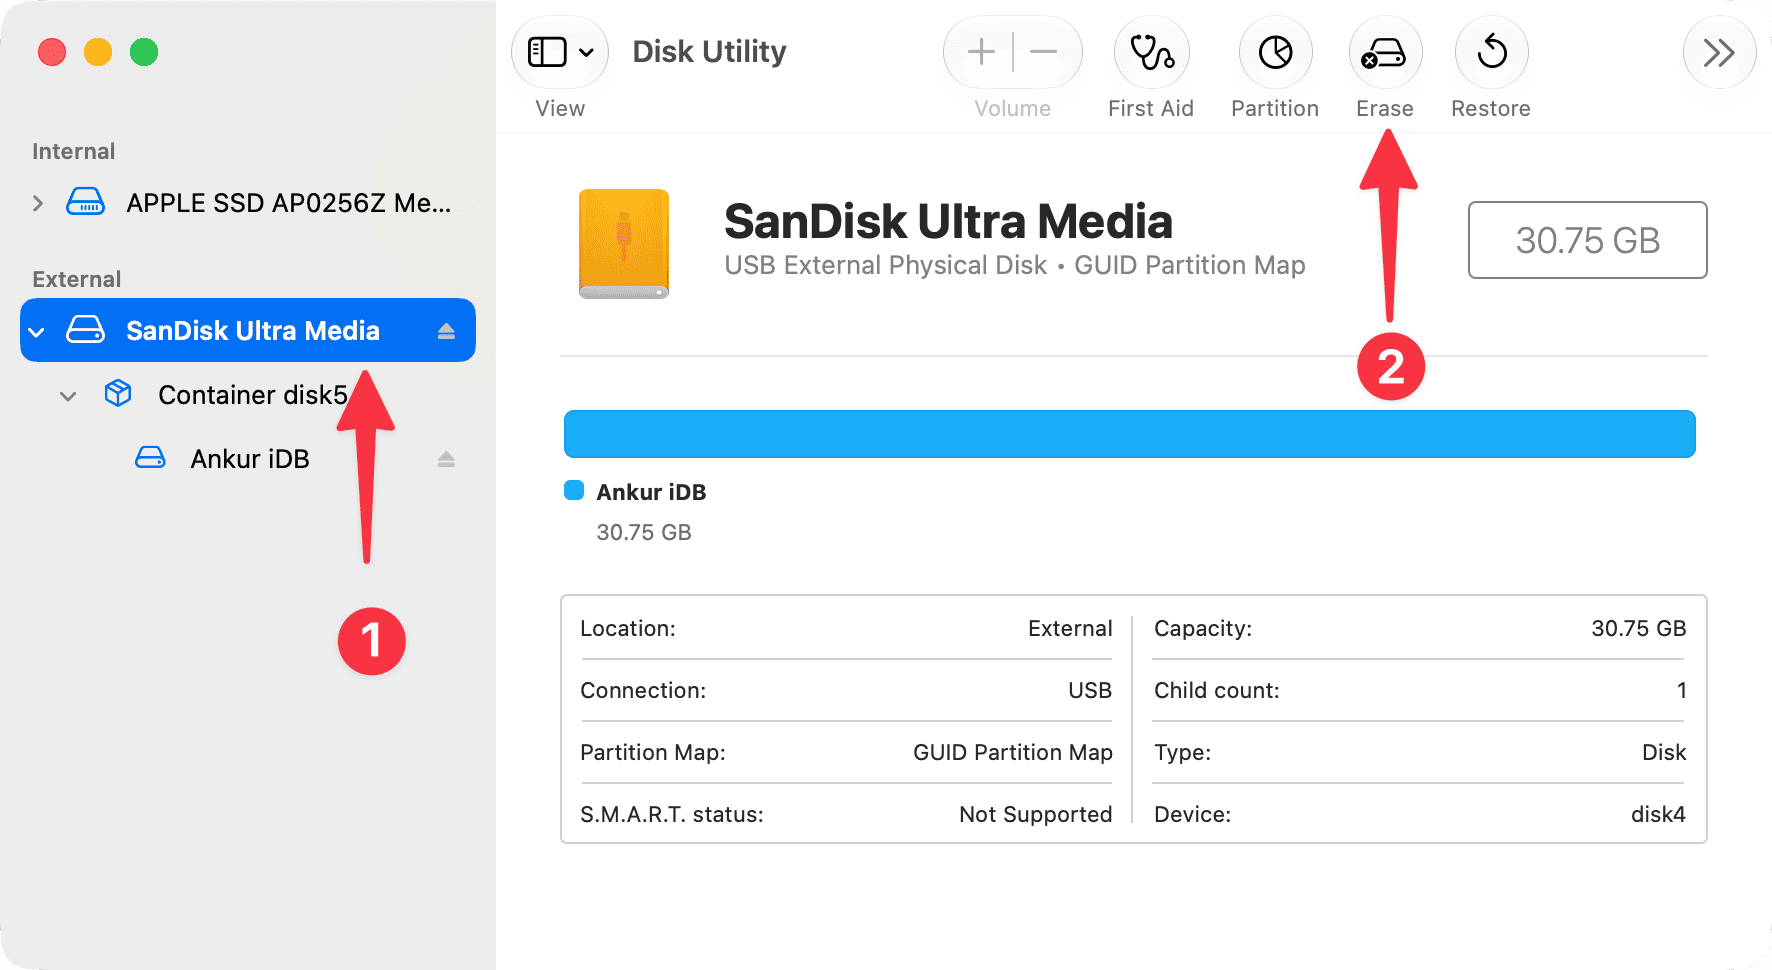Screen dimensions: 1772x970
Task: Click the Container disk5 cube icon
Action: 118,394
